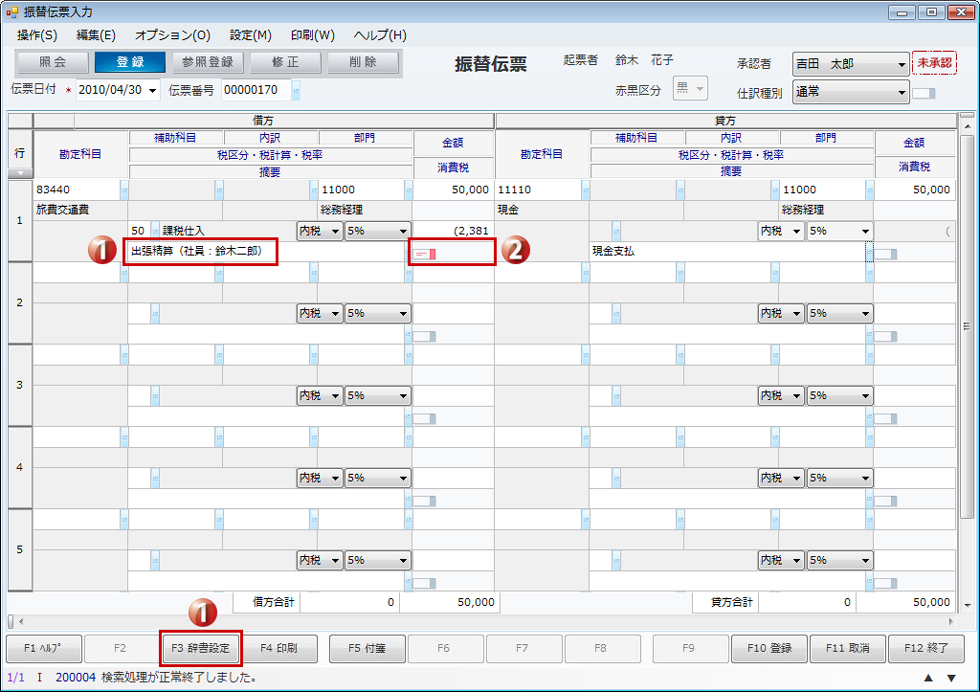Open row 1 debit 補助科目 lookup icon

(x=219, y=190)
